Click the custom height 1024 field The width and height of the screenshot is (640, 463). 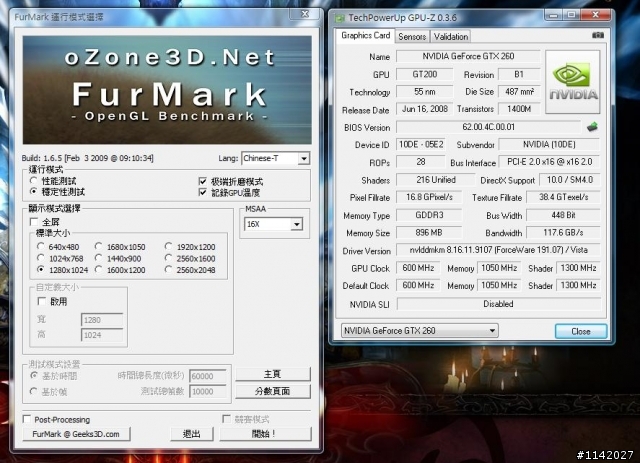point(102,335)
